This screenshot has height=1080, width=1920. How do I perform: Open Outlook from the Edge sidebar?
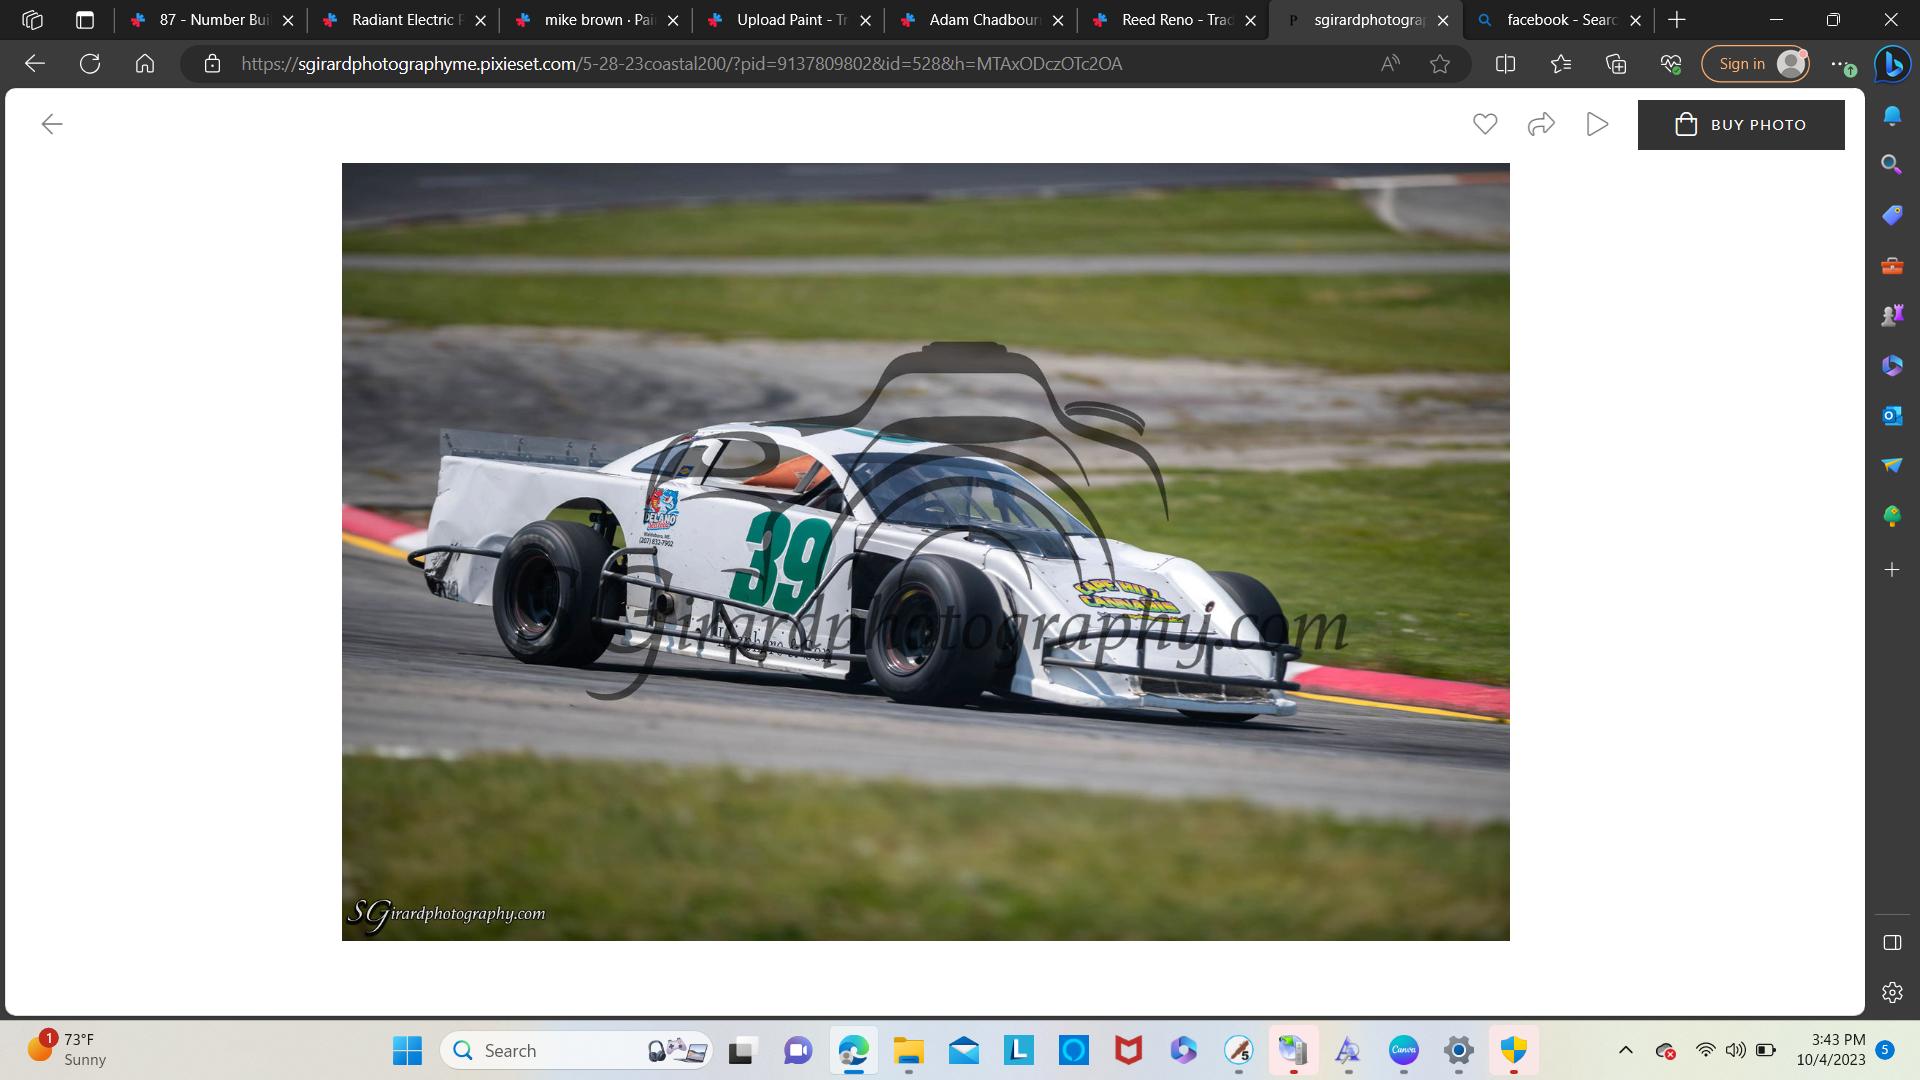(1891, 415)
